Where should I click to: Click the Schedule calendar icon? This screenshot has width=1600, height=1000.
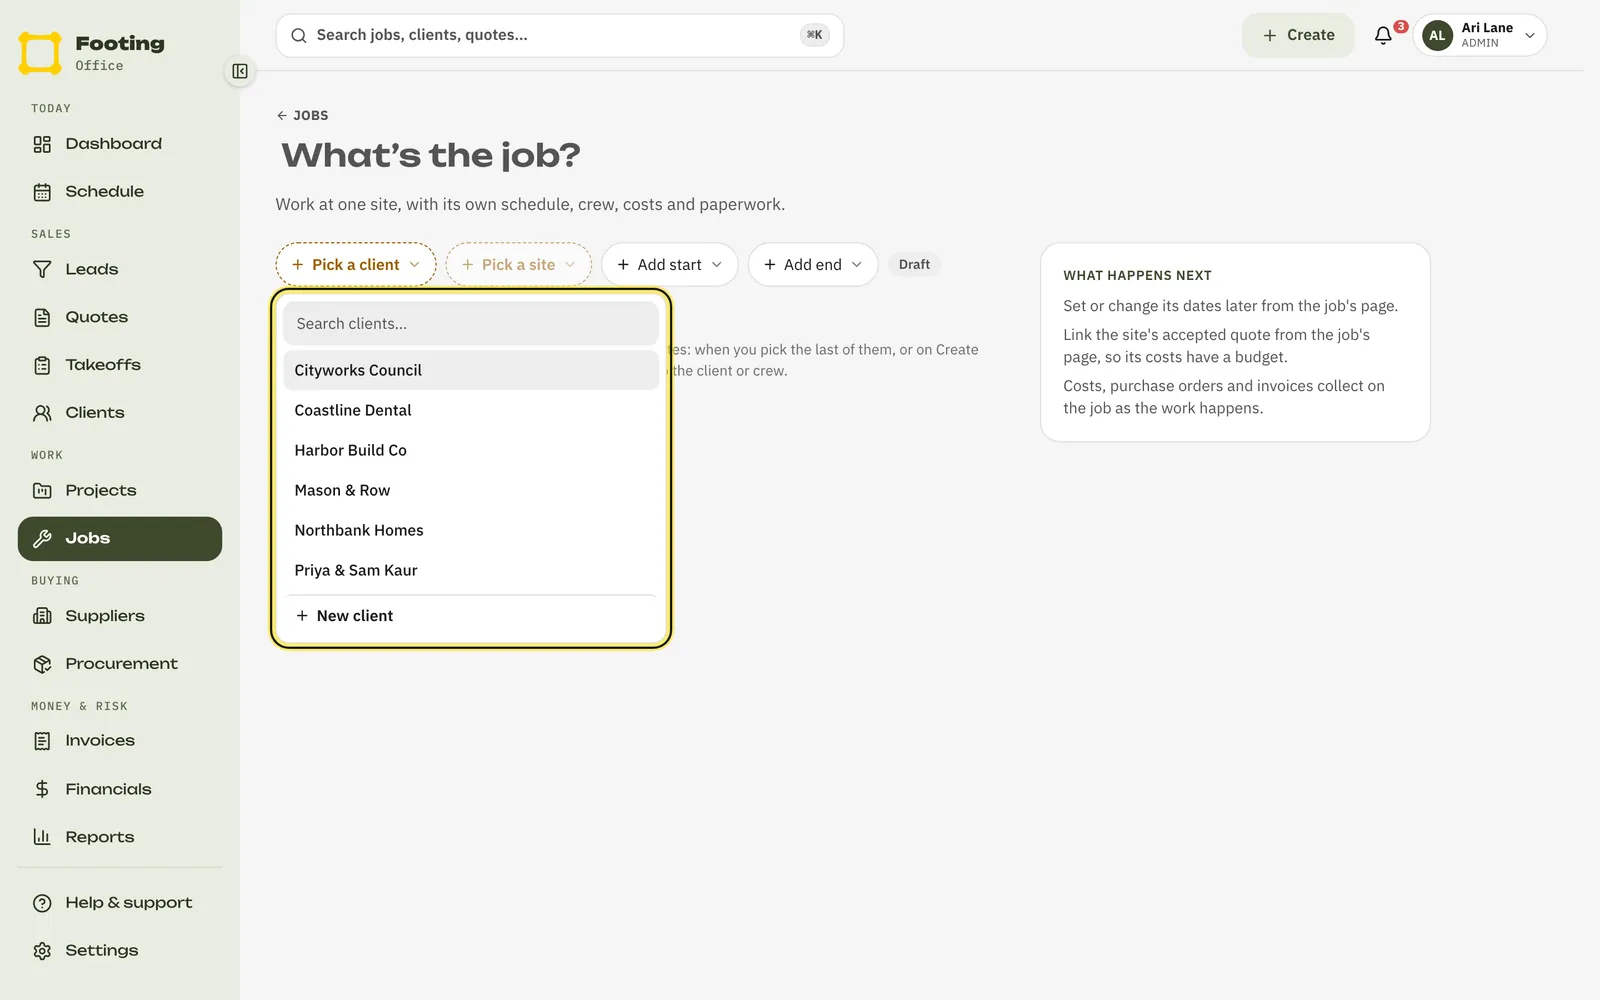42,192
